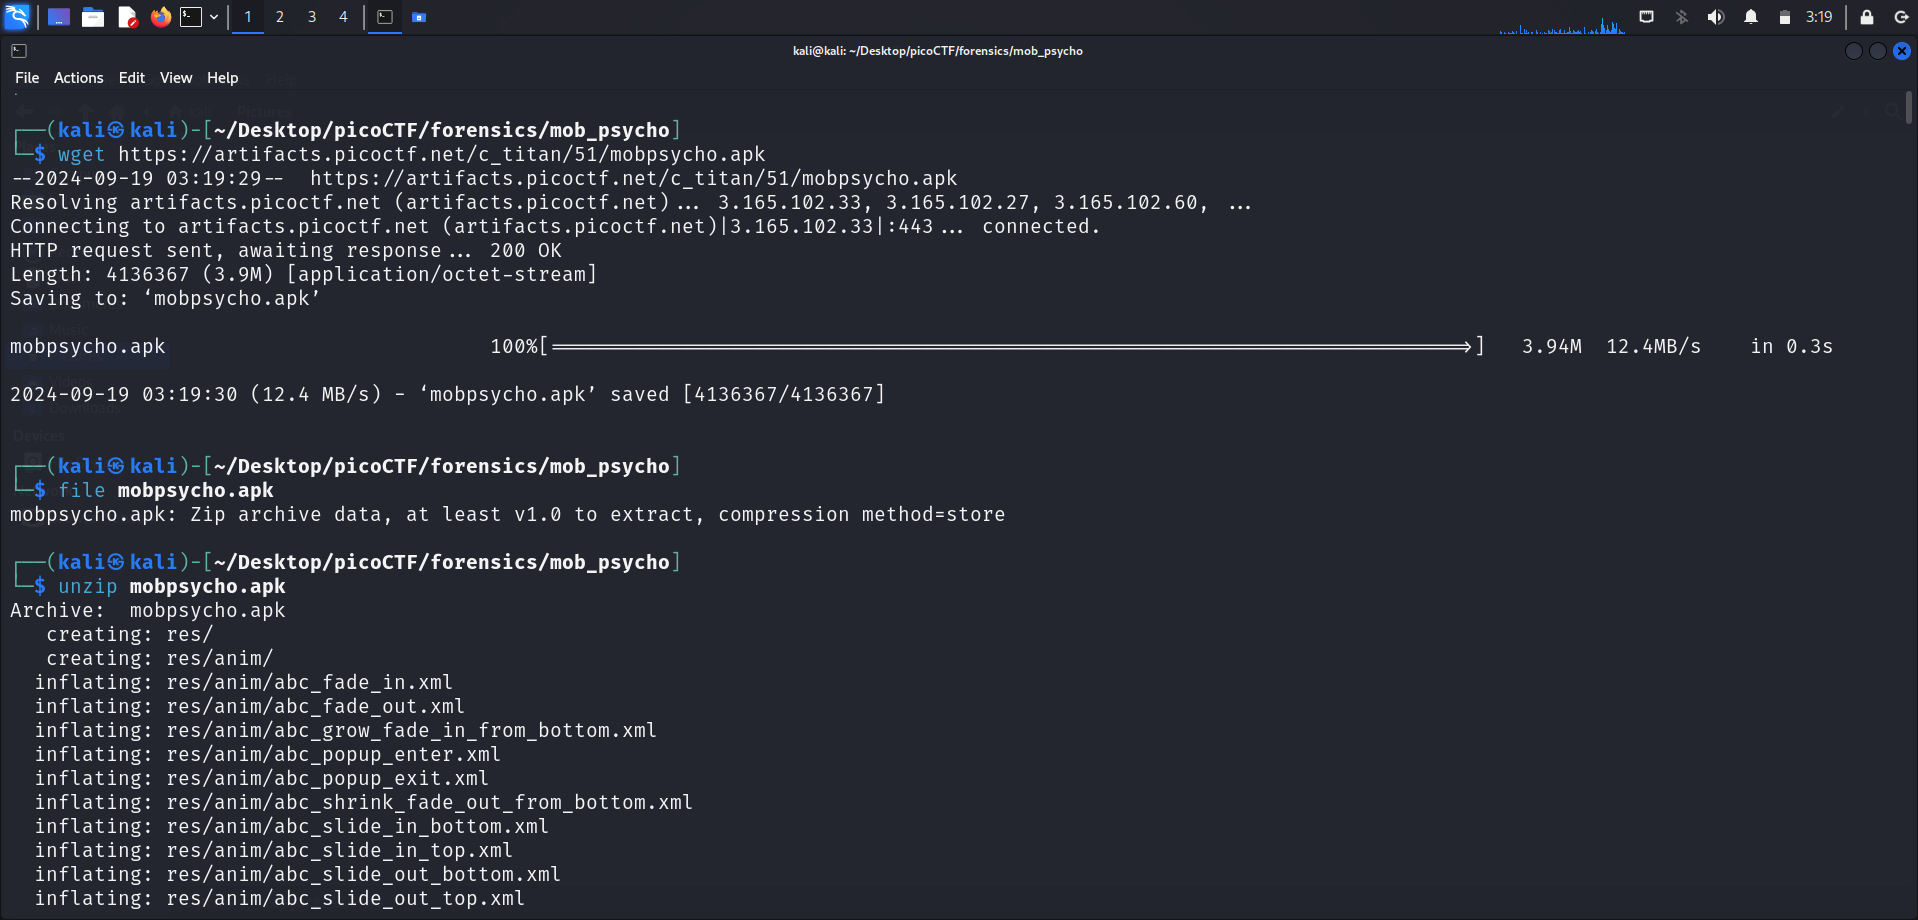Expand the terminal launcher dropdown arrow
This screenshot has height=920, width=1918.
[x=214, y=17]
